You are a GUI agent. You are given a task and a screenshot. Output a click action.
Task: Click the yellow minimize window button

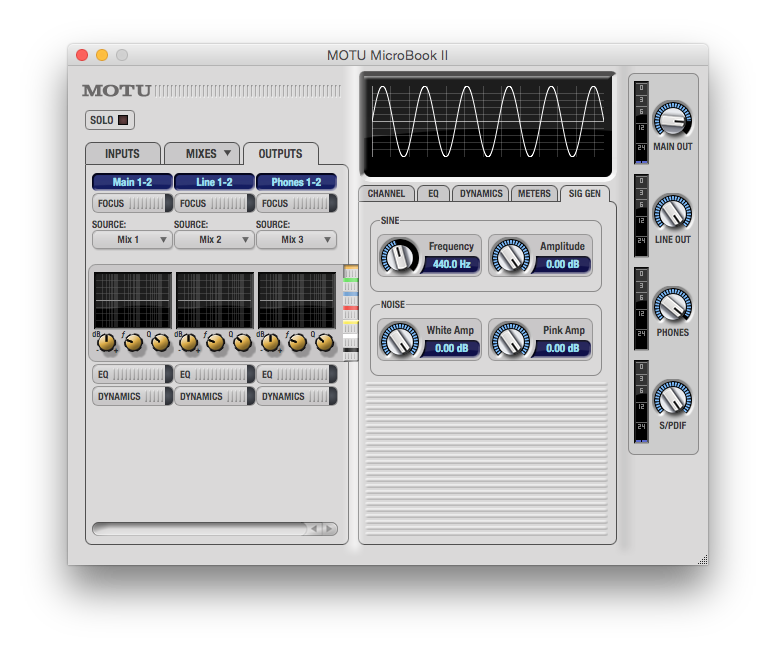pos(102,55)
